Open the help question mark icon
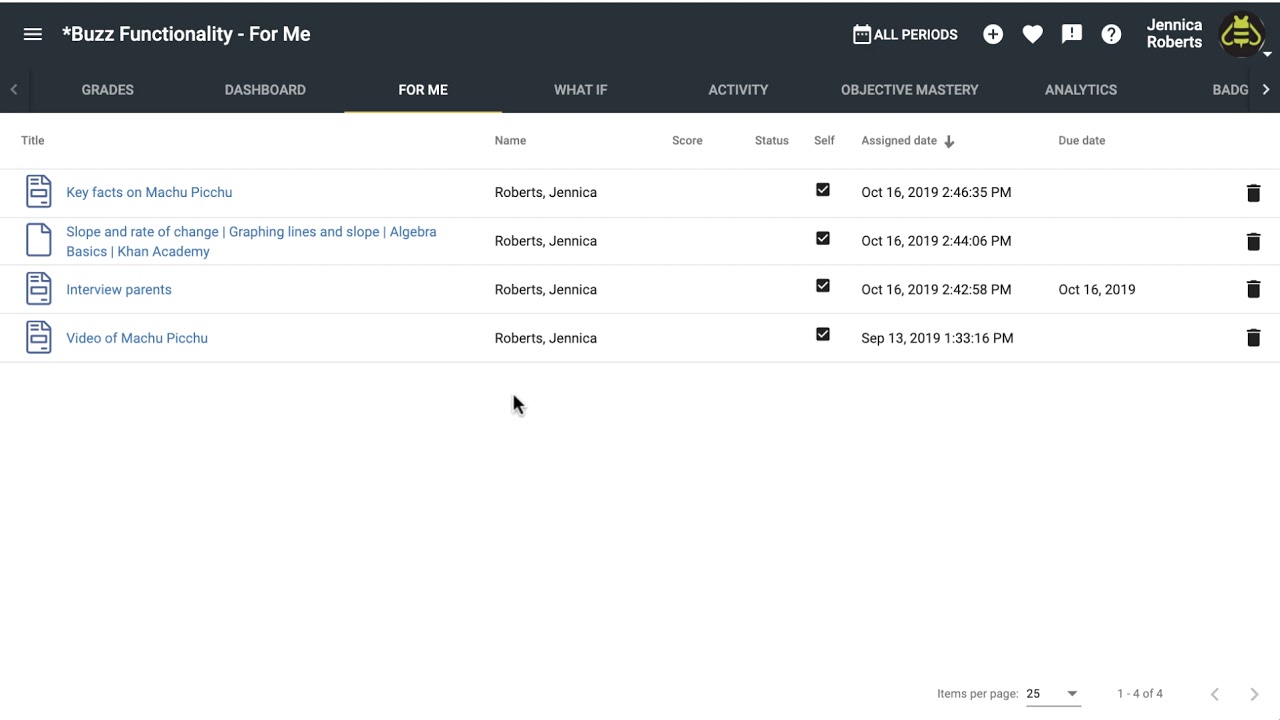The image size is (1280, 720). point(1111,34)
